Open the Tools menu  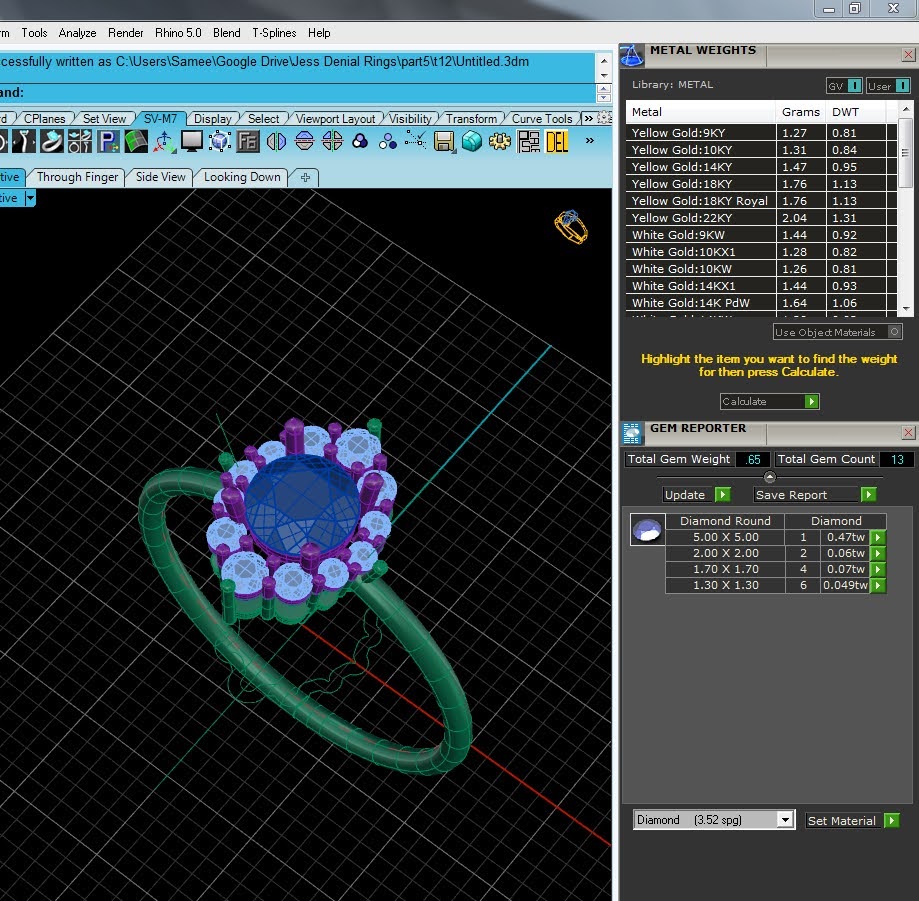[x=35, y=33]
